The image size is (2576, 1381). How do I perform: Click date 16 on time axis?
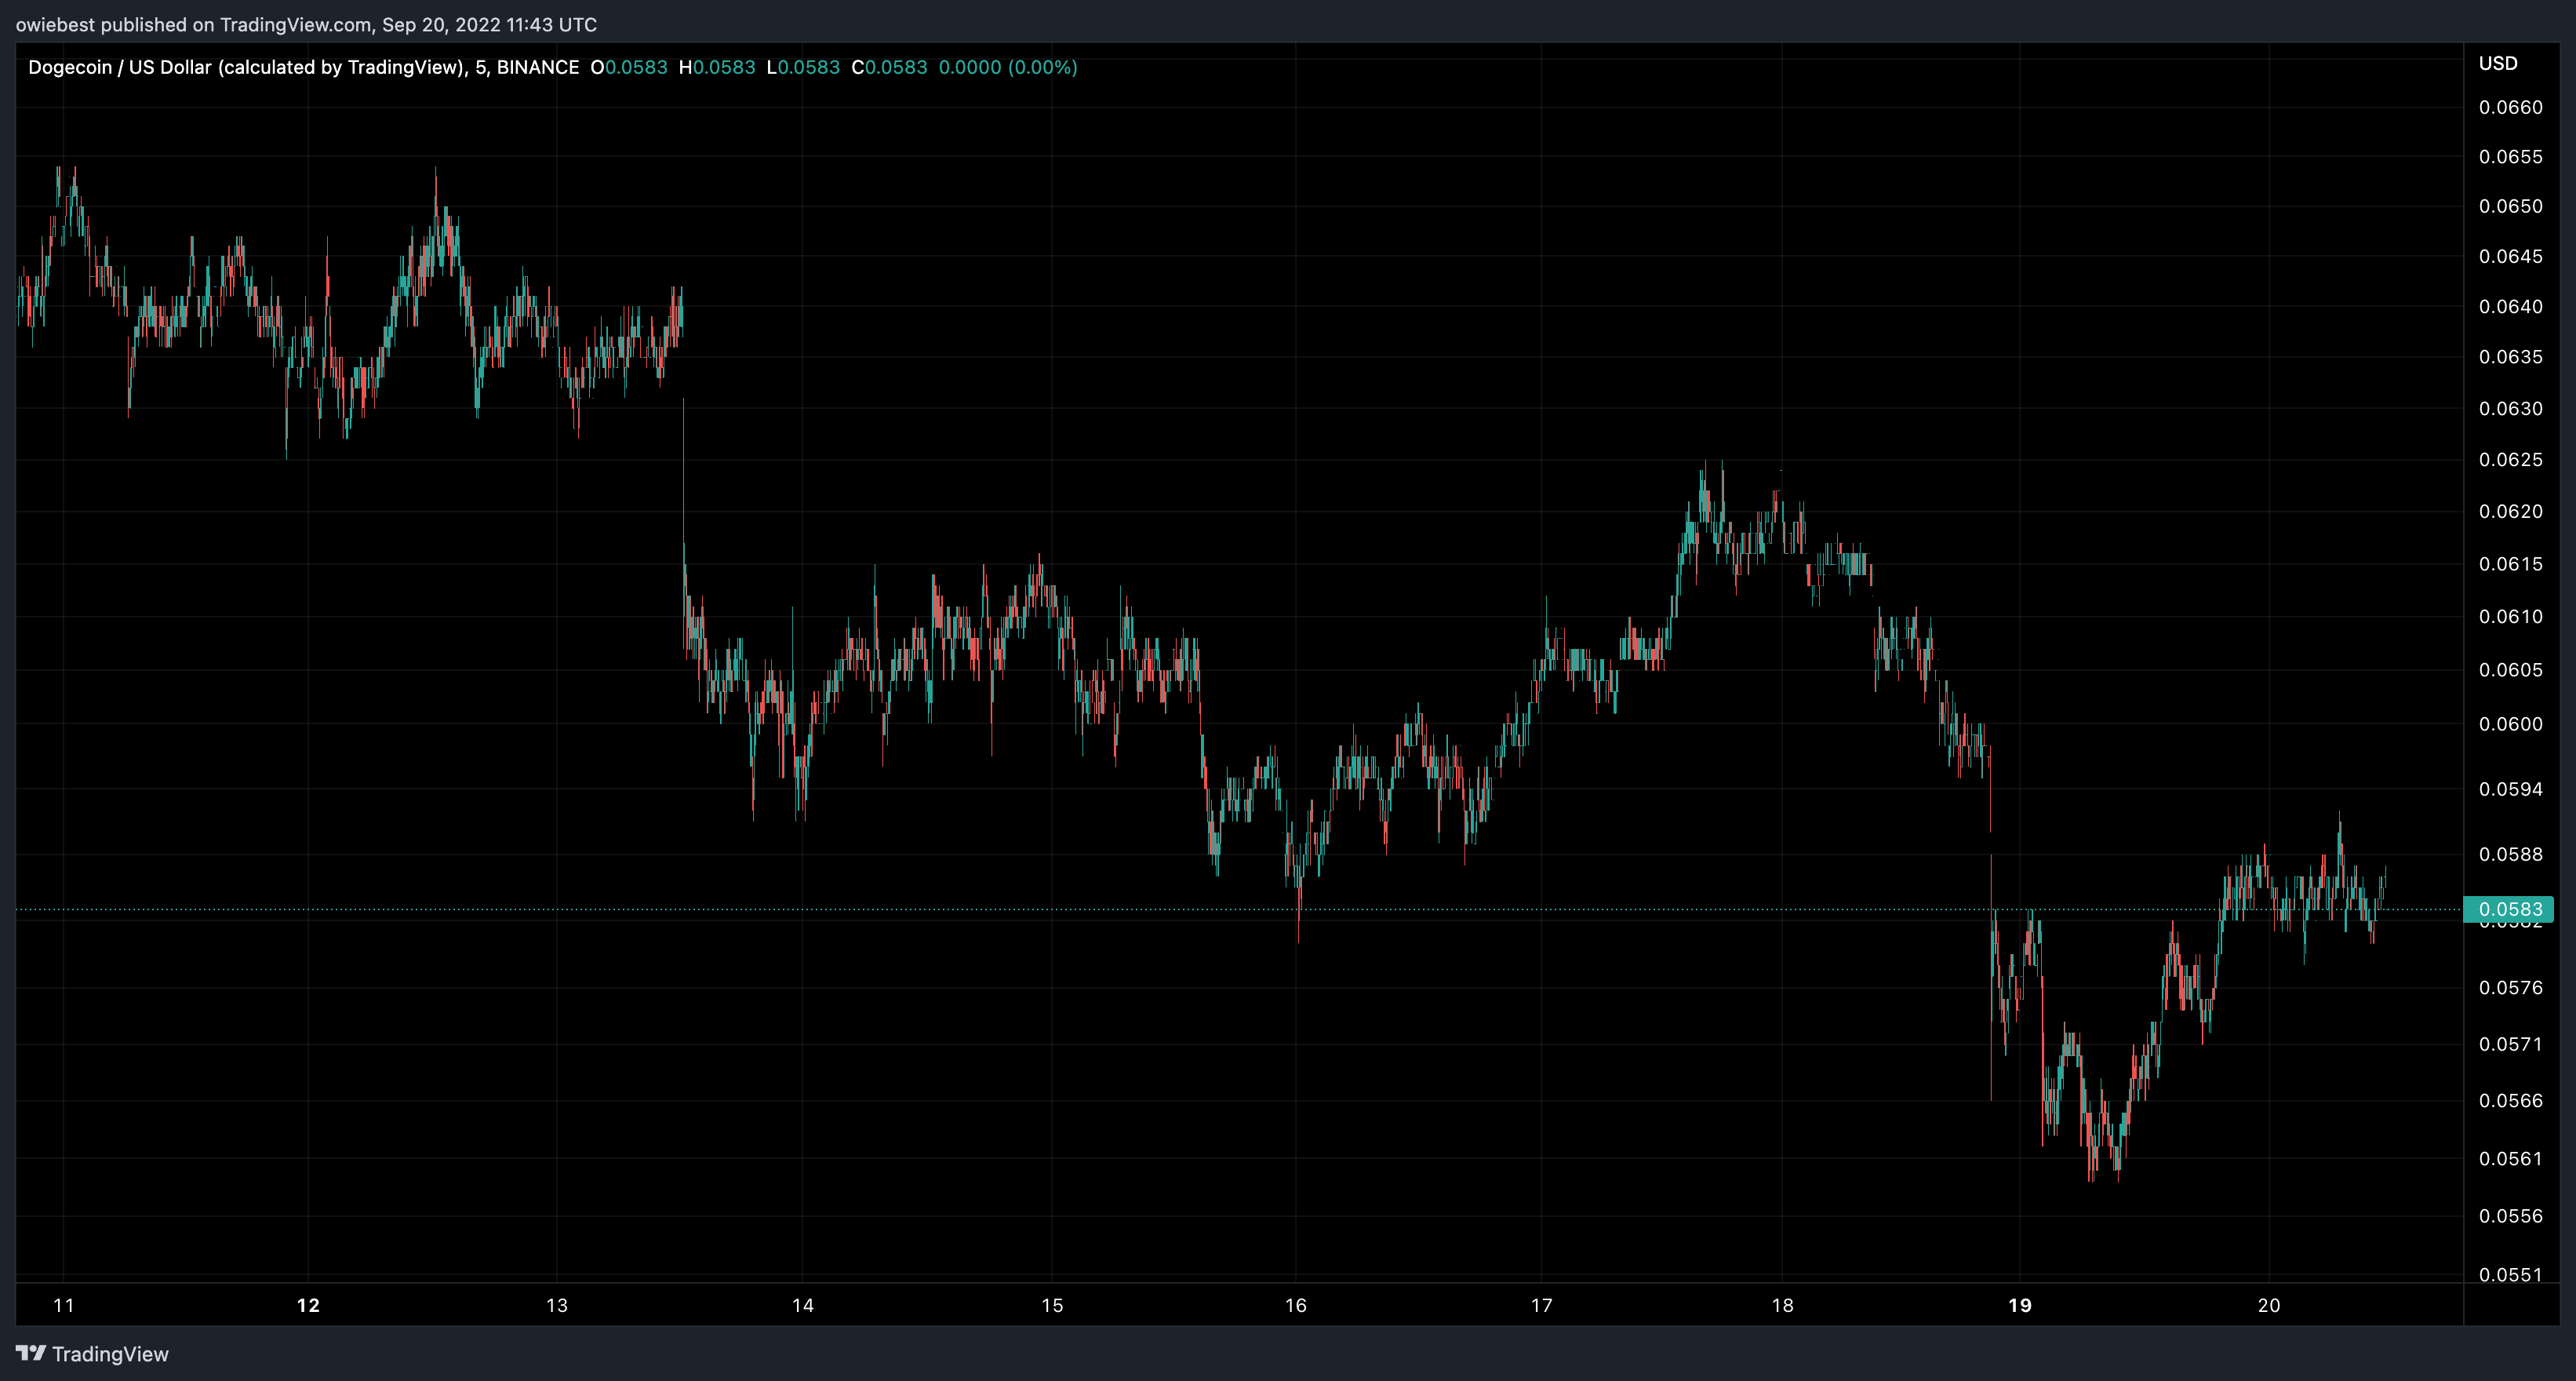click(x=1296, y=1305)
